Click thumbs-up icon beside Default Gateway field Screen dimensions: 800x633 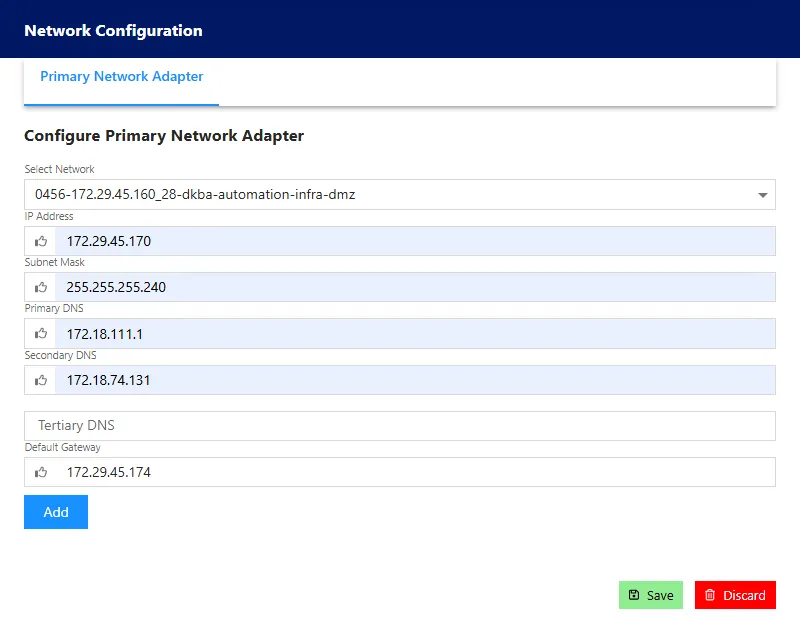(x=41, y=472)
